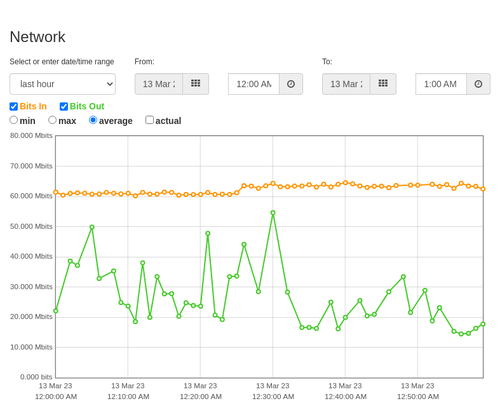Viewport: 500px width, 403px height.
Task: Click the 'Select or enter date/time range' label
Action: pyautogui.click(x=62, y=62)
